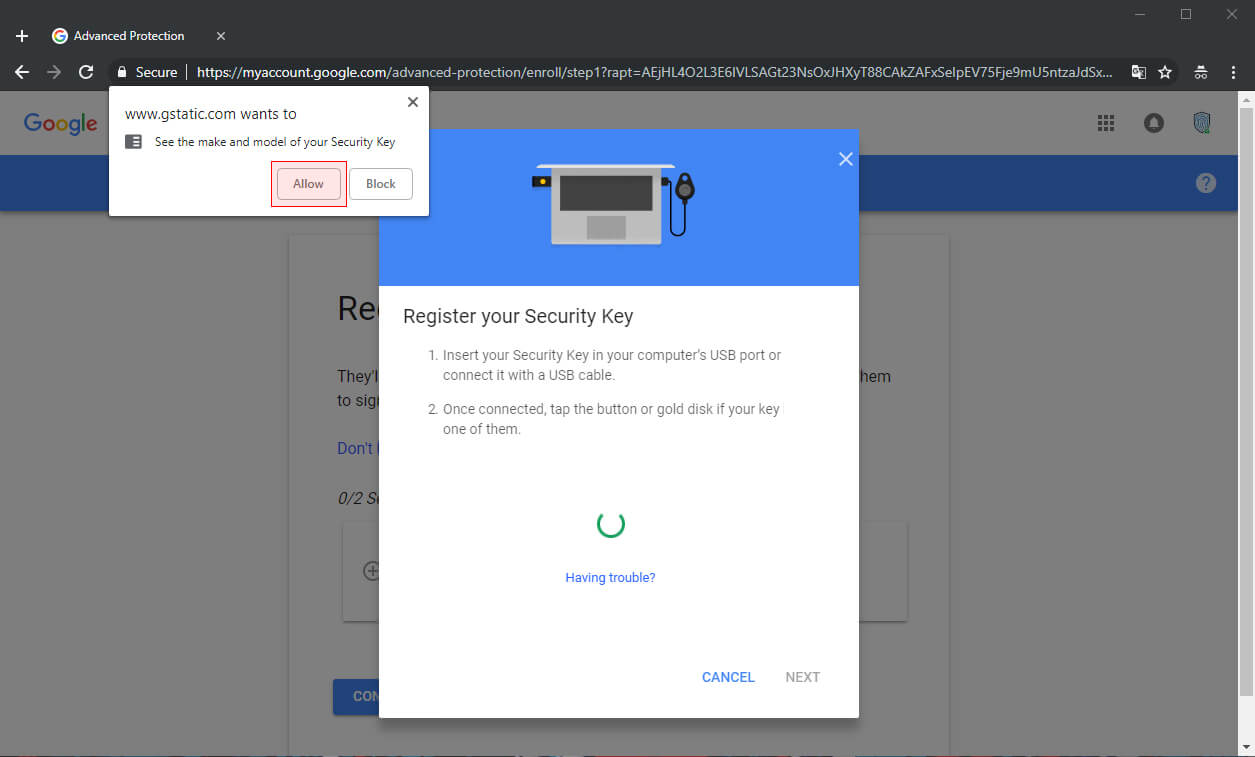This screenshot has height=757, width=1255.
Task: Click the translate page icon
Action: point(1138,72)
